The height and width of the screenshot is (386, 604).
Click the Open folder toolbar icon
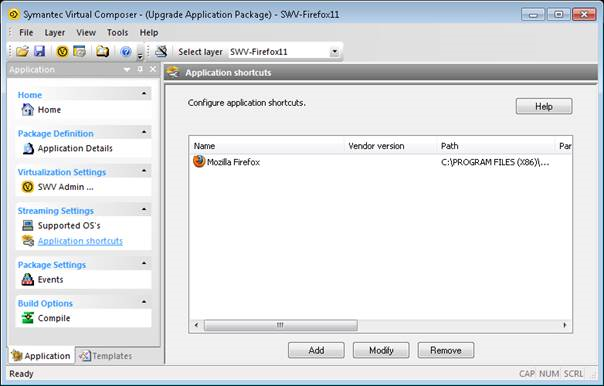tap(22, 51)
